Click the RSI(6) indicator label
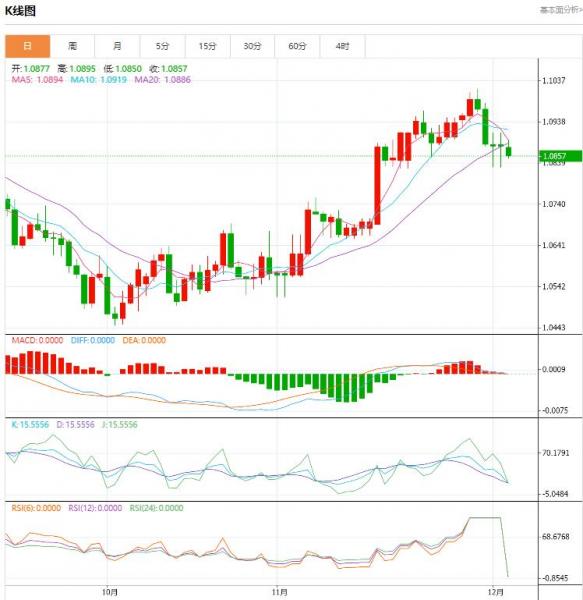Image resolution: width=583 pixels, height=600 pixels. pyautogui.click(x=36, y=508)
